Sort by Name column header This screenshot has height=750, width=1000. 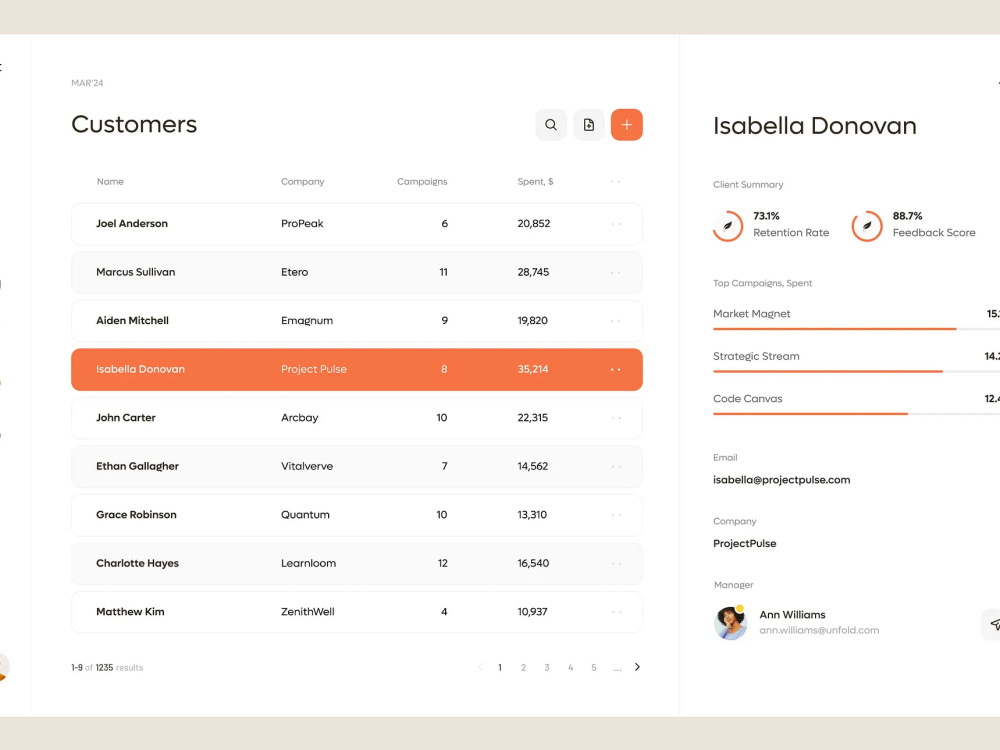(110, 182)
